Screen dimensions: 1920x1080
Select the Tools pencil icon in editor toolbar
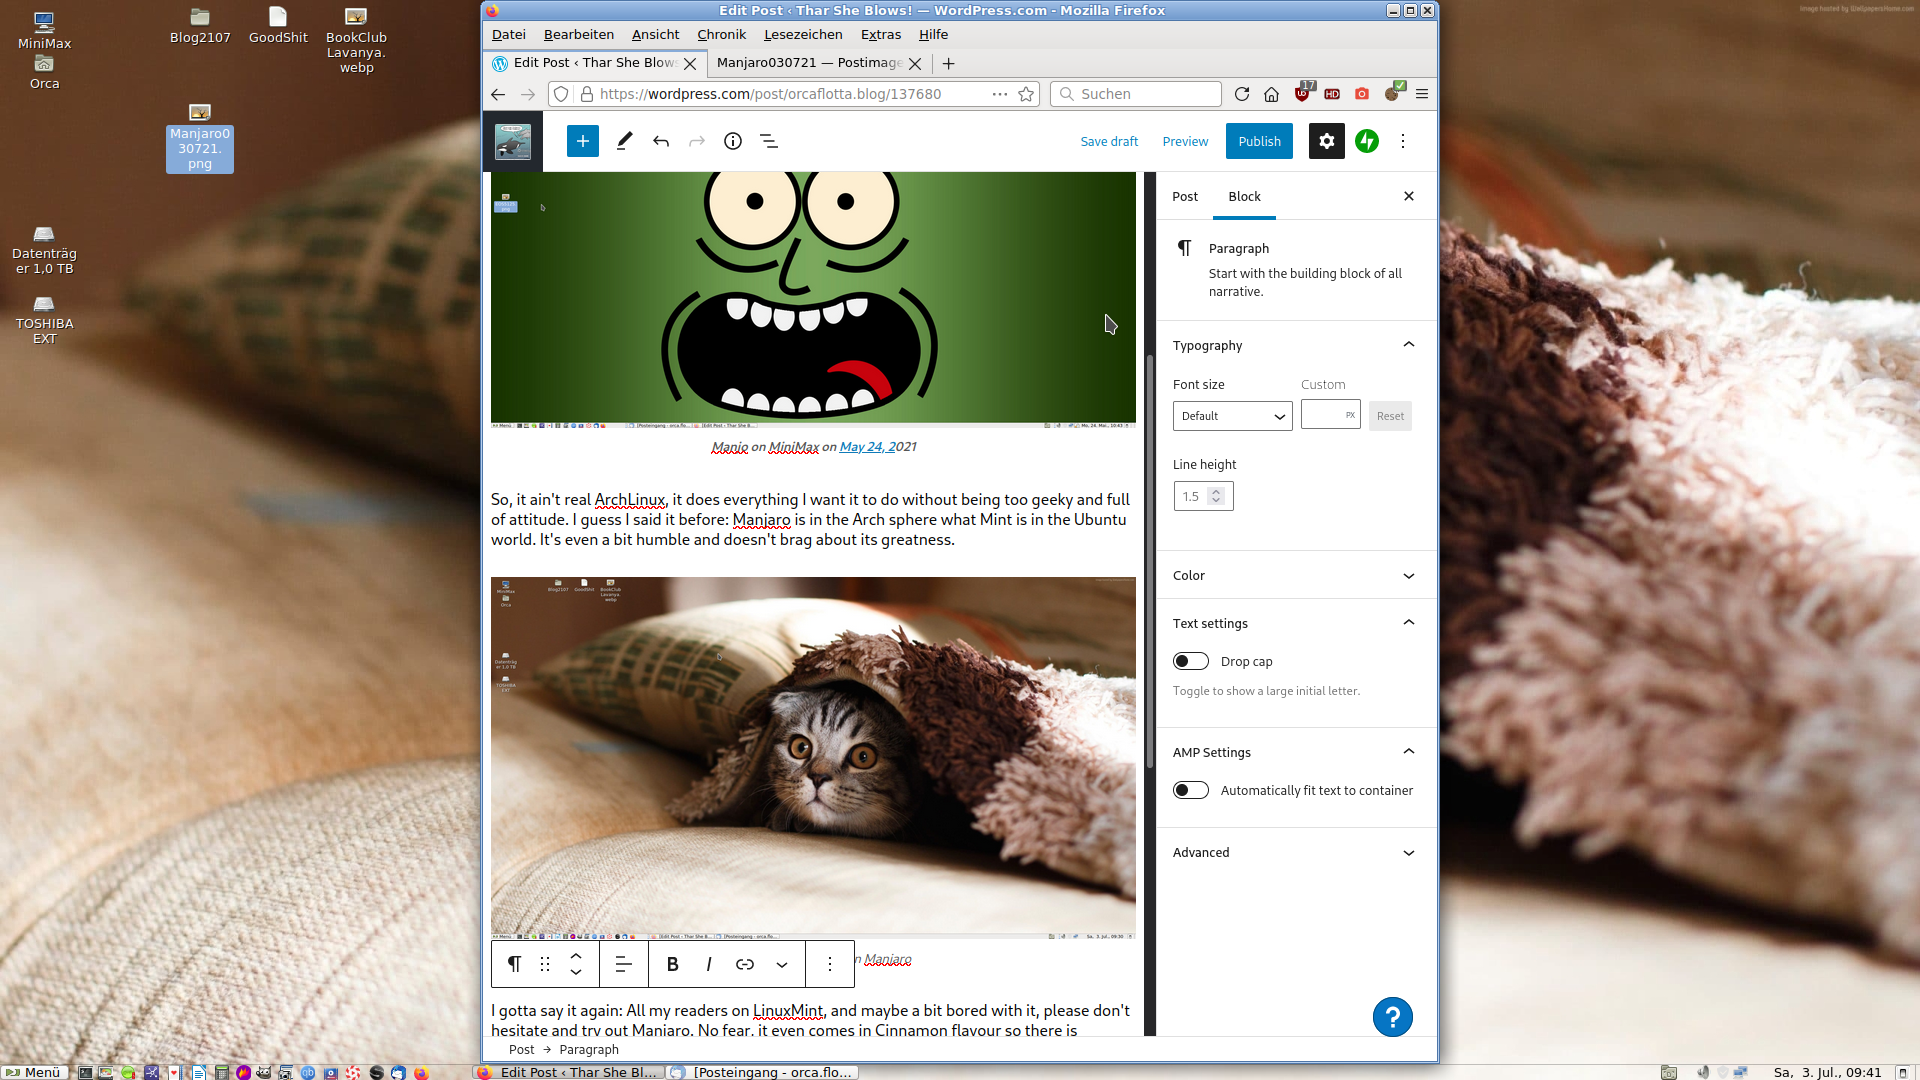pyautogui.click(x=624, y=141)
